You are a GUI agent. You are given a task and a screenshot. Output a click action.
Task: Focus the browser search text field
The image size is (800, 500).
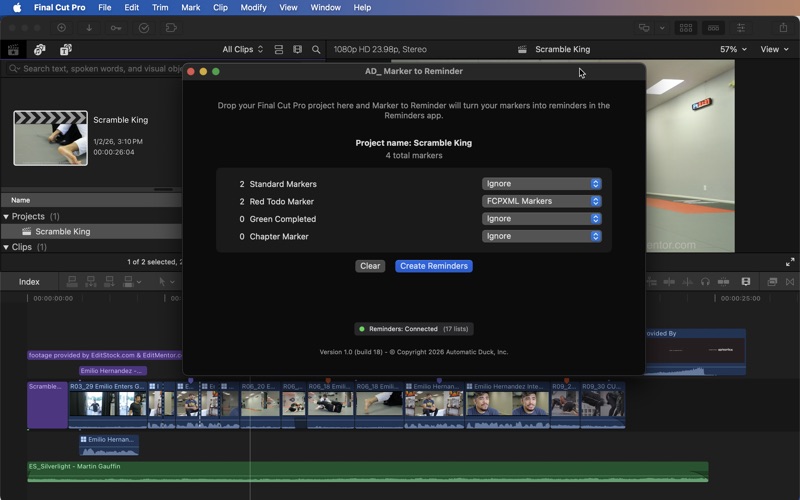point(97,68)
